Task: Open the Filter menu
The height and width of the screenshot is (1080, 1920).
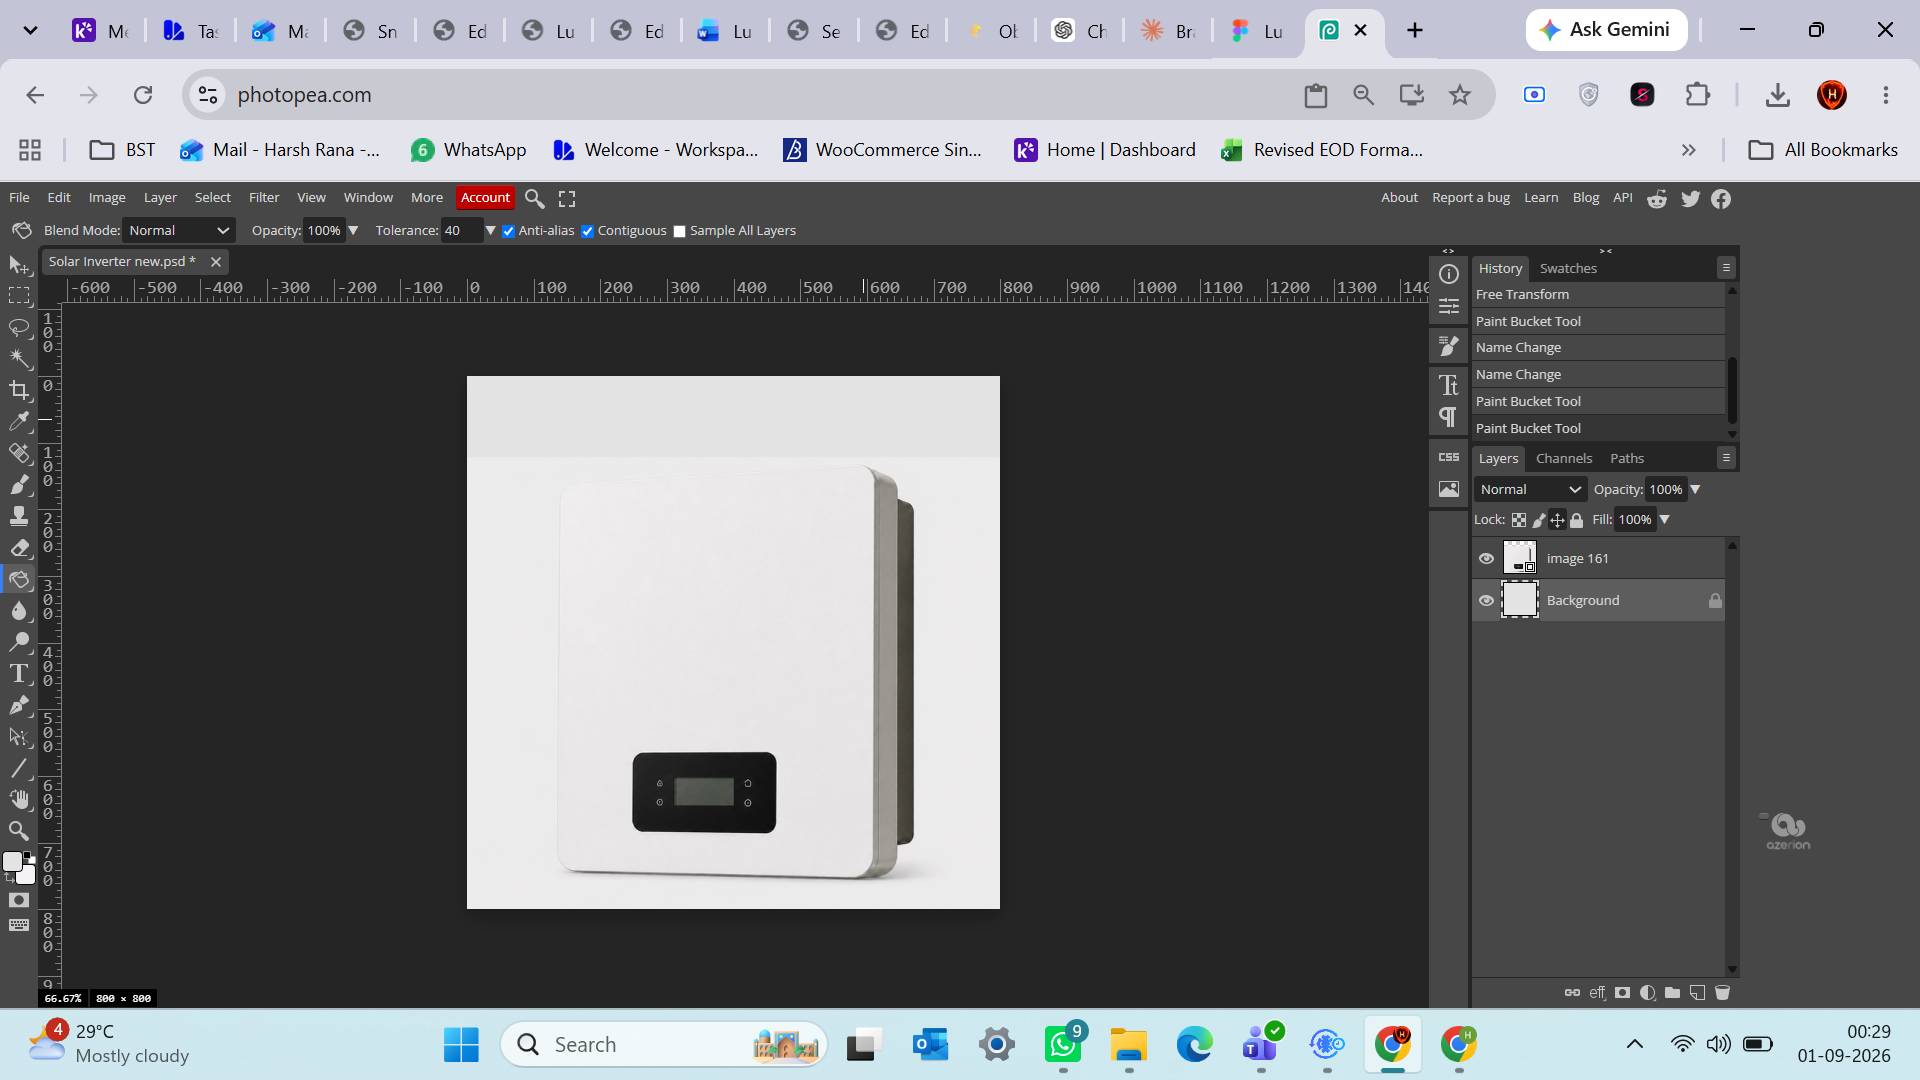Action: [264, 198]
